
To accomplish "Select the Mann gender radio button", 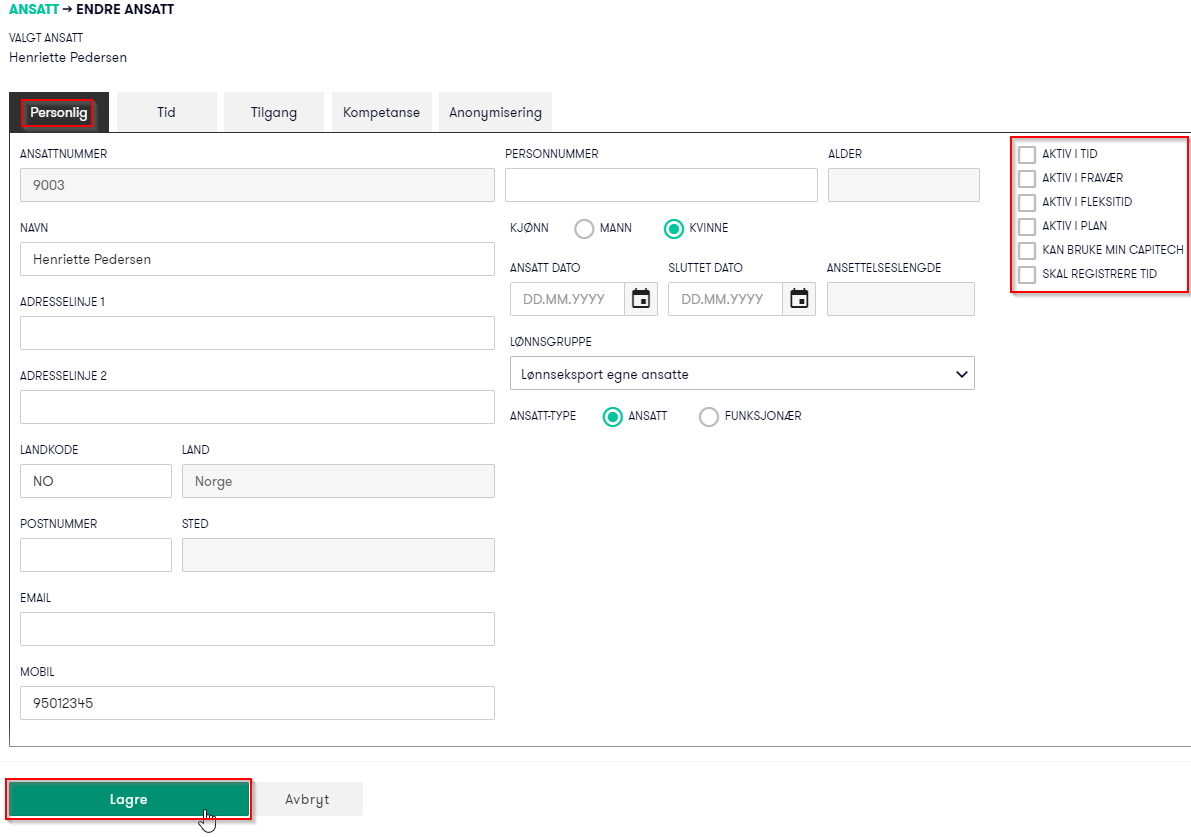I will pos(584,229).
